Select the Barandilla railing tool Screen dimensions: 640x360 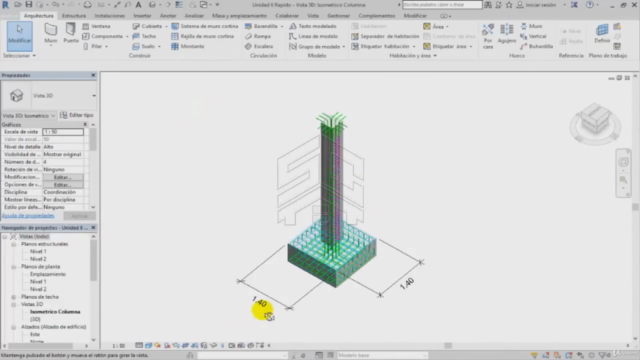tap(261, 26)
